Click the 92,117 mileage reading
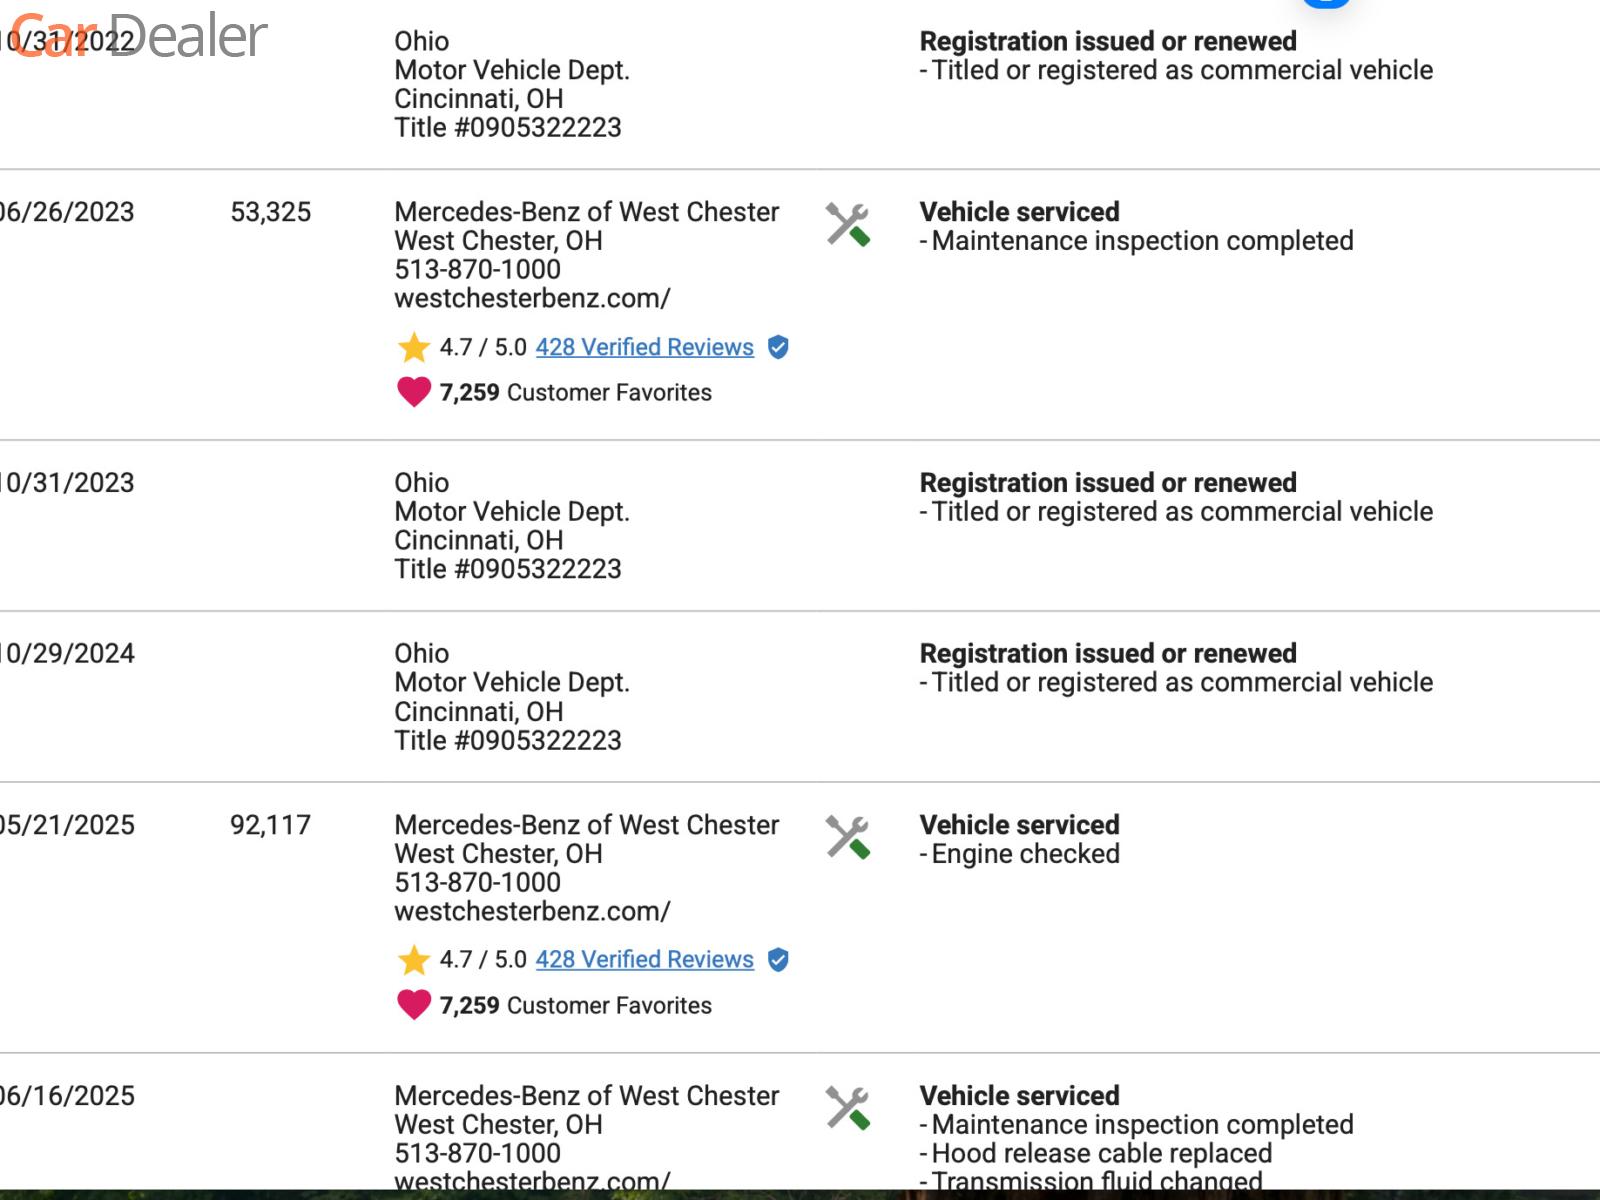Viewport: 1600px width, 1200px height. coord(270,825)
